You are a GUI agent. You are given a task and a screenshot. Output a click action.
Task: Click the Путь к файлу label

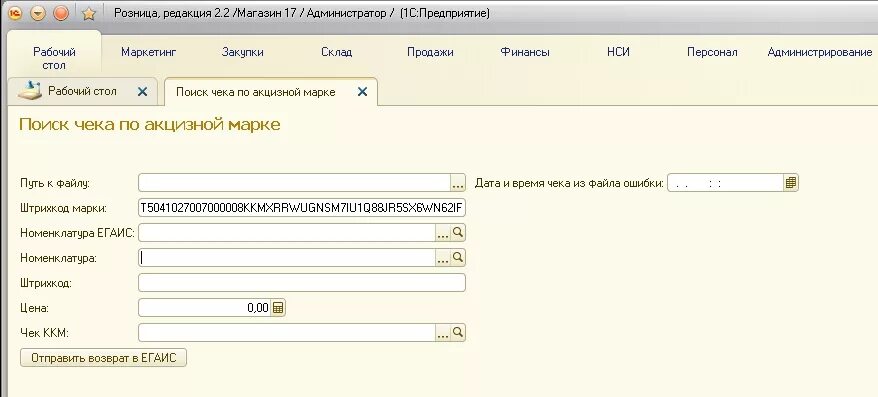55,183
